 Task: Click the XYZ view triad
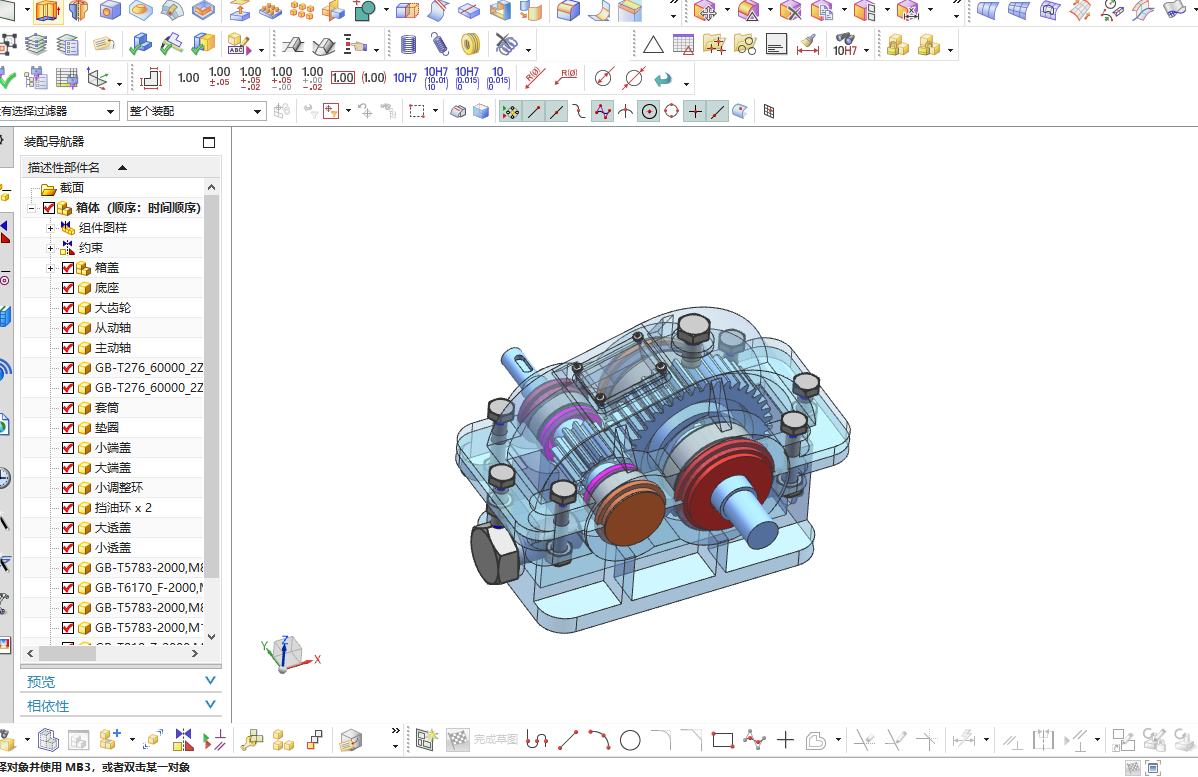[x=290, y=654]
